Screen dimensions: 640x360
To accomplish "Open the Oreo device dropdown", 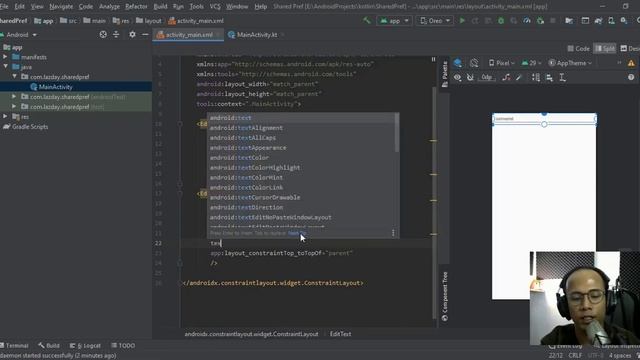I will 435,20.
